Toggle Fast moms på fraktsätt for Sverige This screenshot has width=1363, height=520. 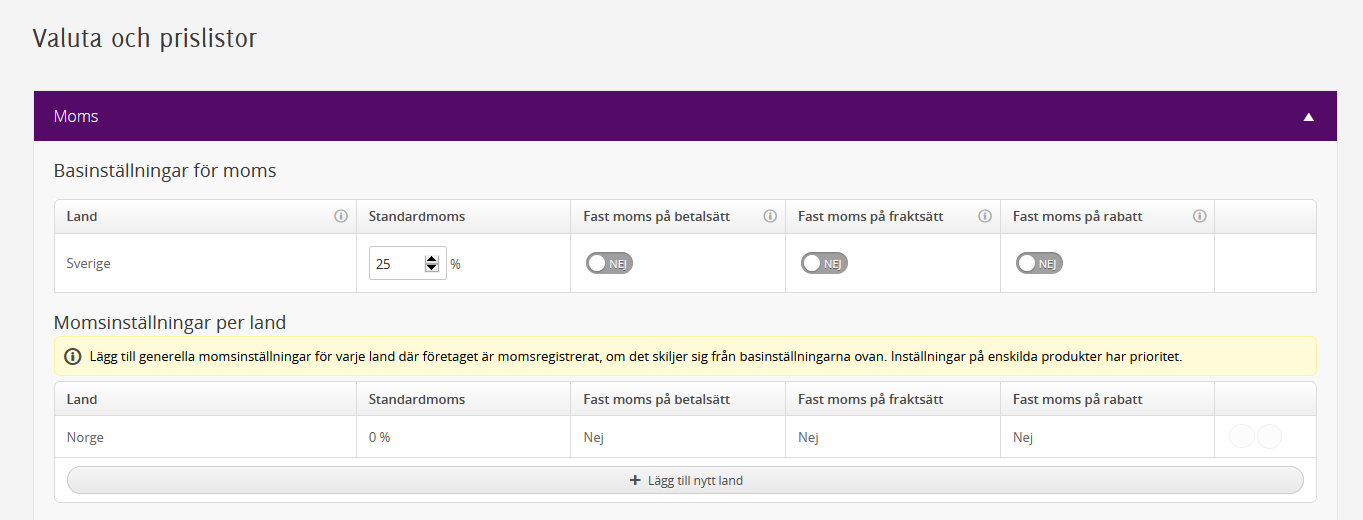point(825,263)
